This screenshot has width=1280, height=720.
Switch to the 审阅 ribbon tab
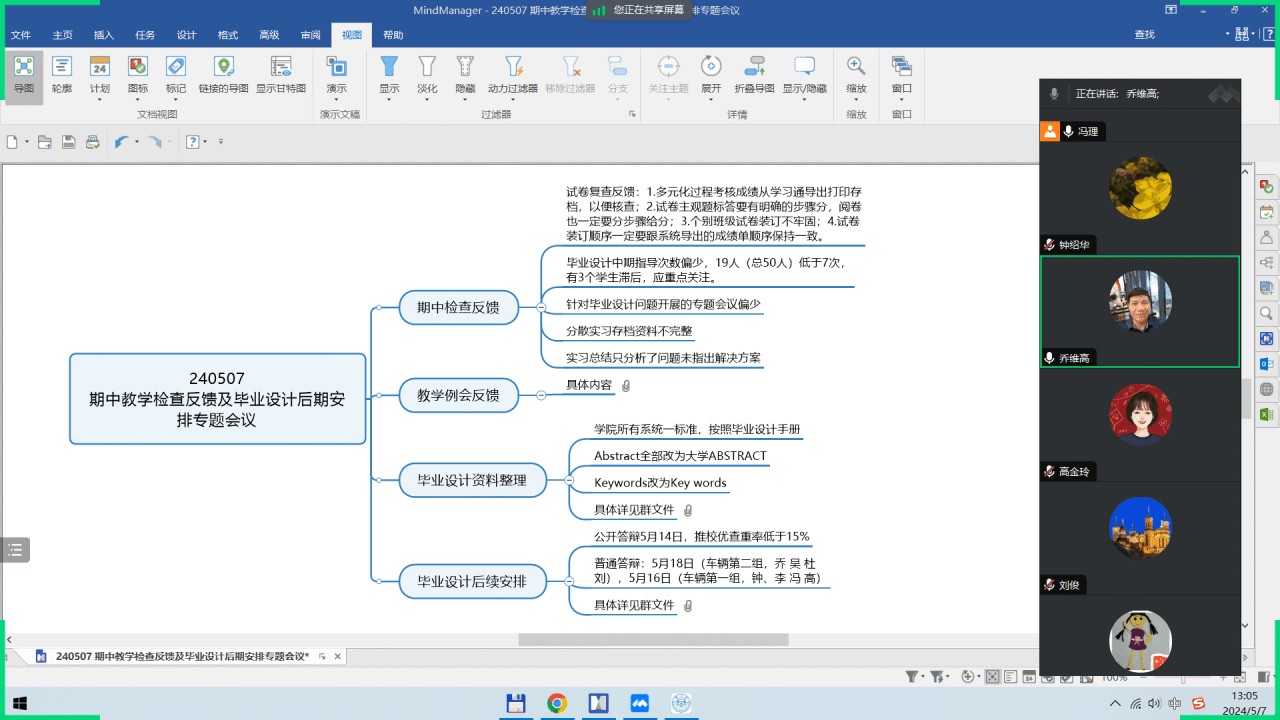click(x=310, y=35)
